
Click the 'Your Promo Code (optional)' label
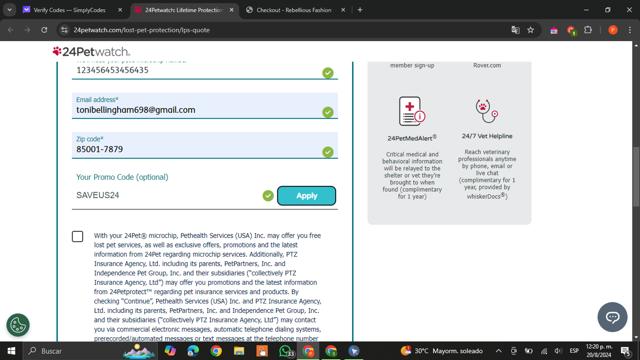(x=122, y=177)
